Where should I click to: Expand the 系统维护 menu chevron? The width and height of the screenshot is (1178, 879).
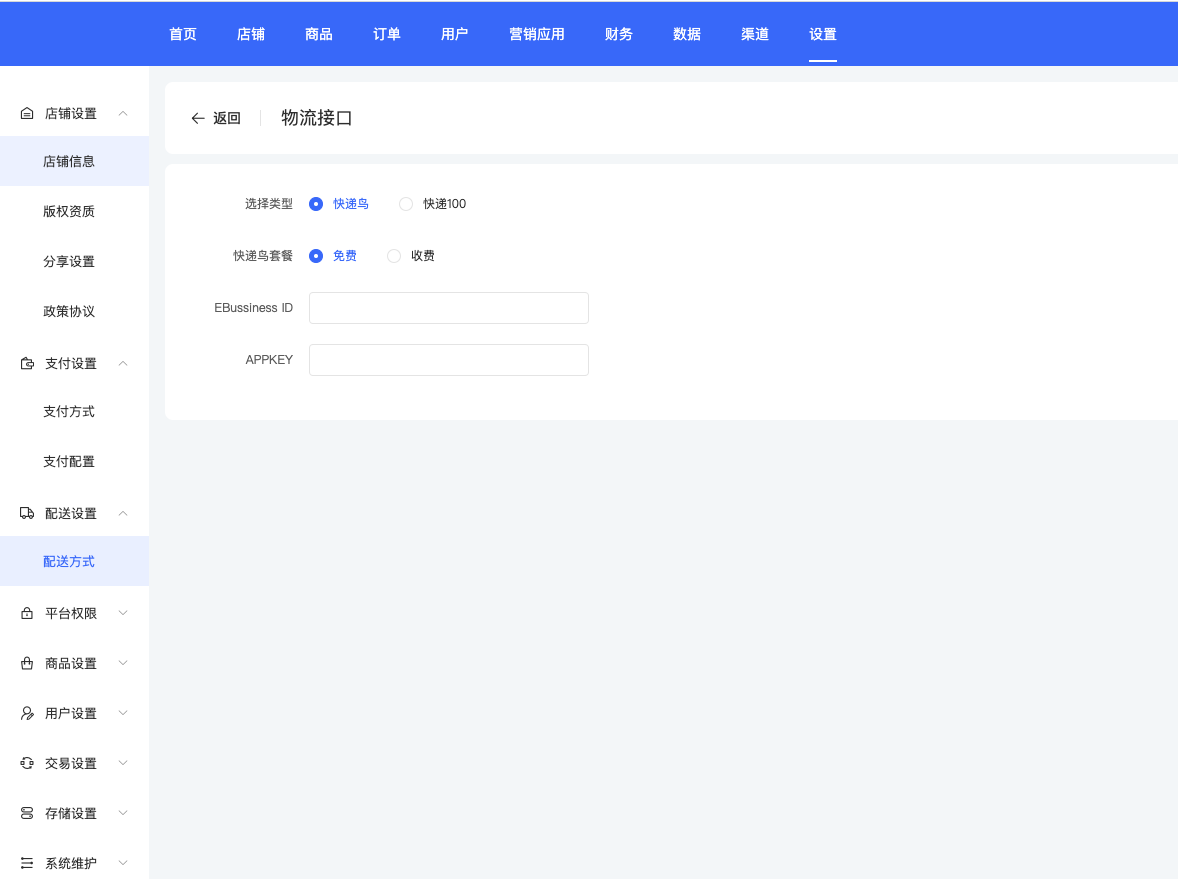tap(123, 863)
